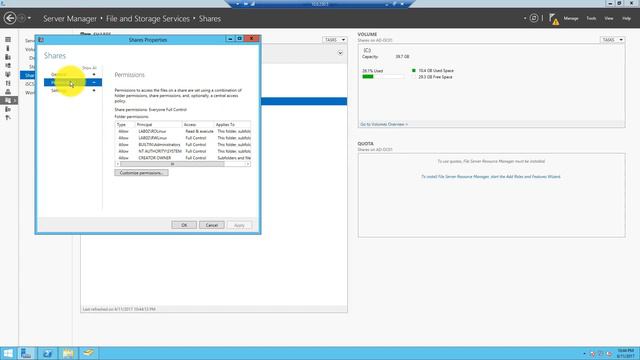Screen dimensions: 640x360
Task: Click the left scroll arrow under permissions table
Action: point(118,164)
